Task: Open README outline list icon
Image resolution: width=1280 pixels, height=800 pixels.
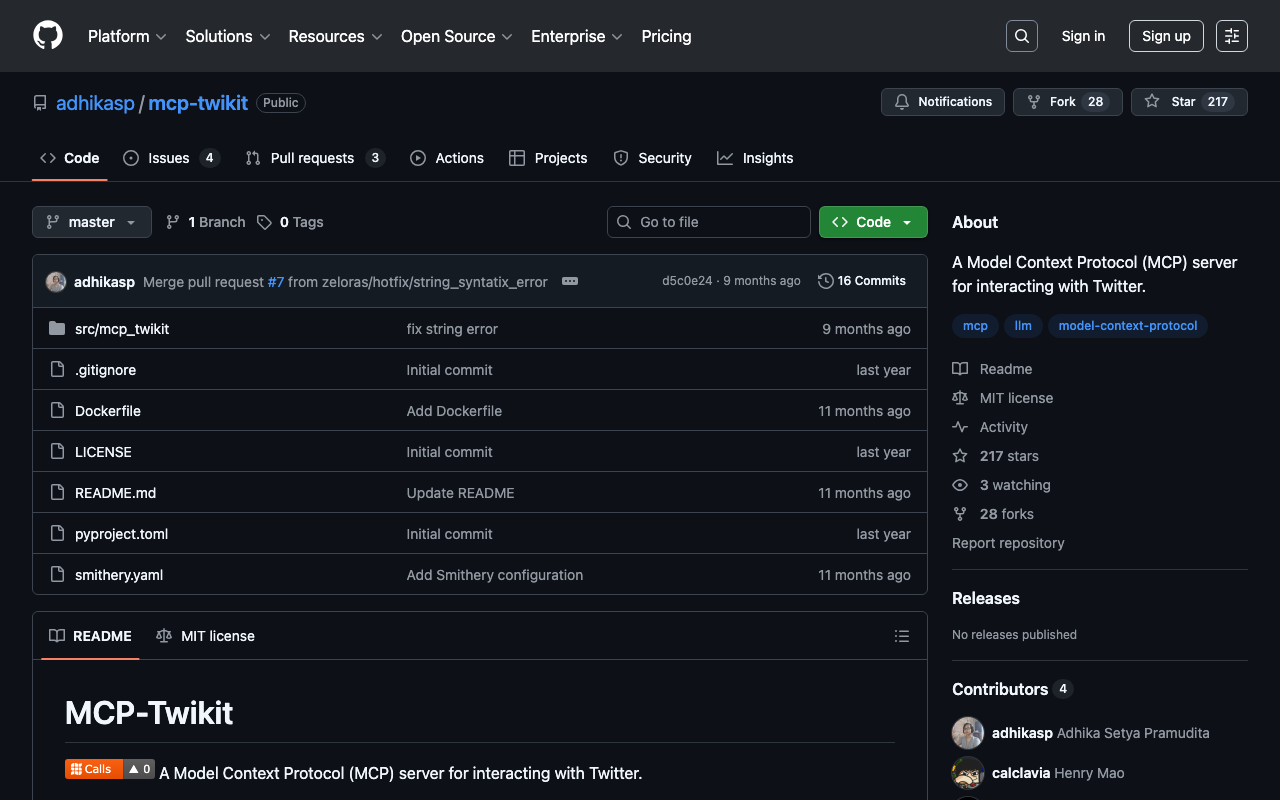Action: (901, 636)
